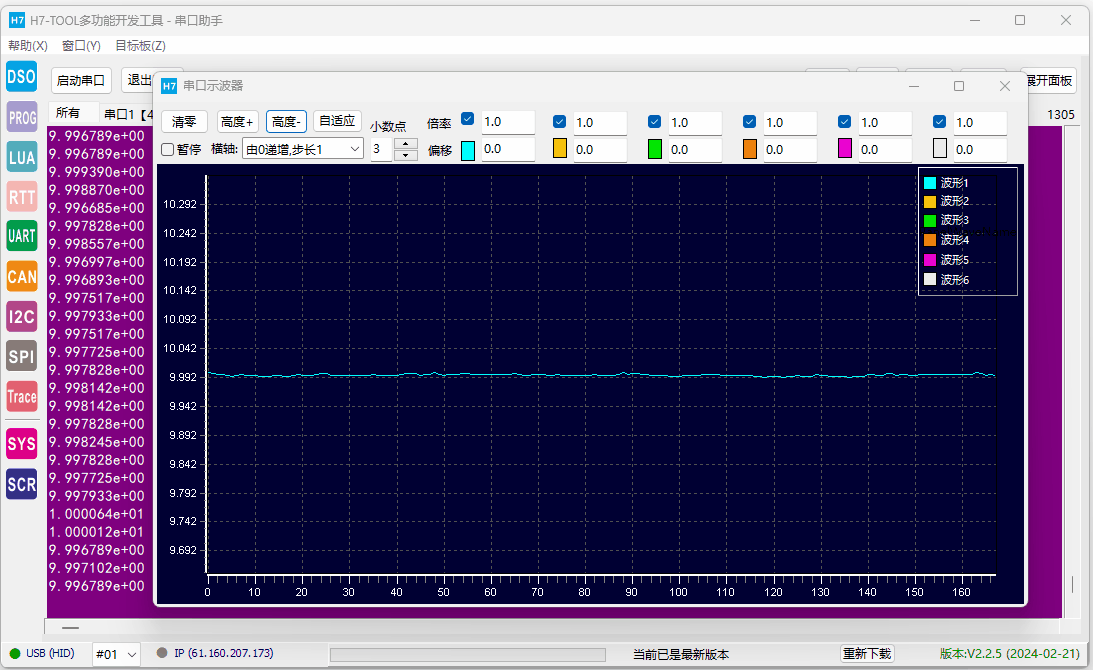Switch to the UART serial tool
The width and height of the screenshot is (1093, 670).
(x=22, y=236)
